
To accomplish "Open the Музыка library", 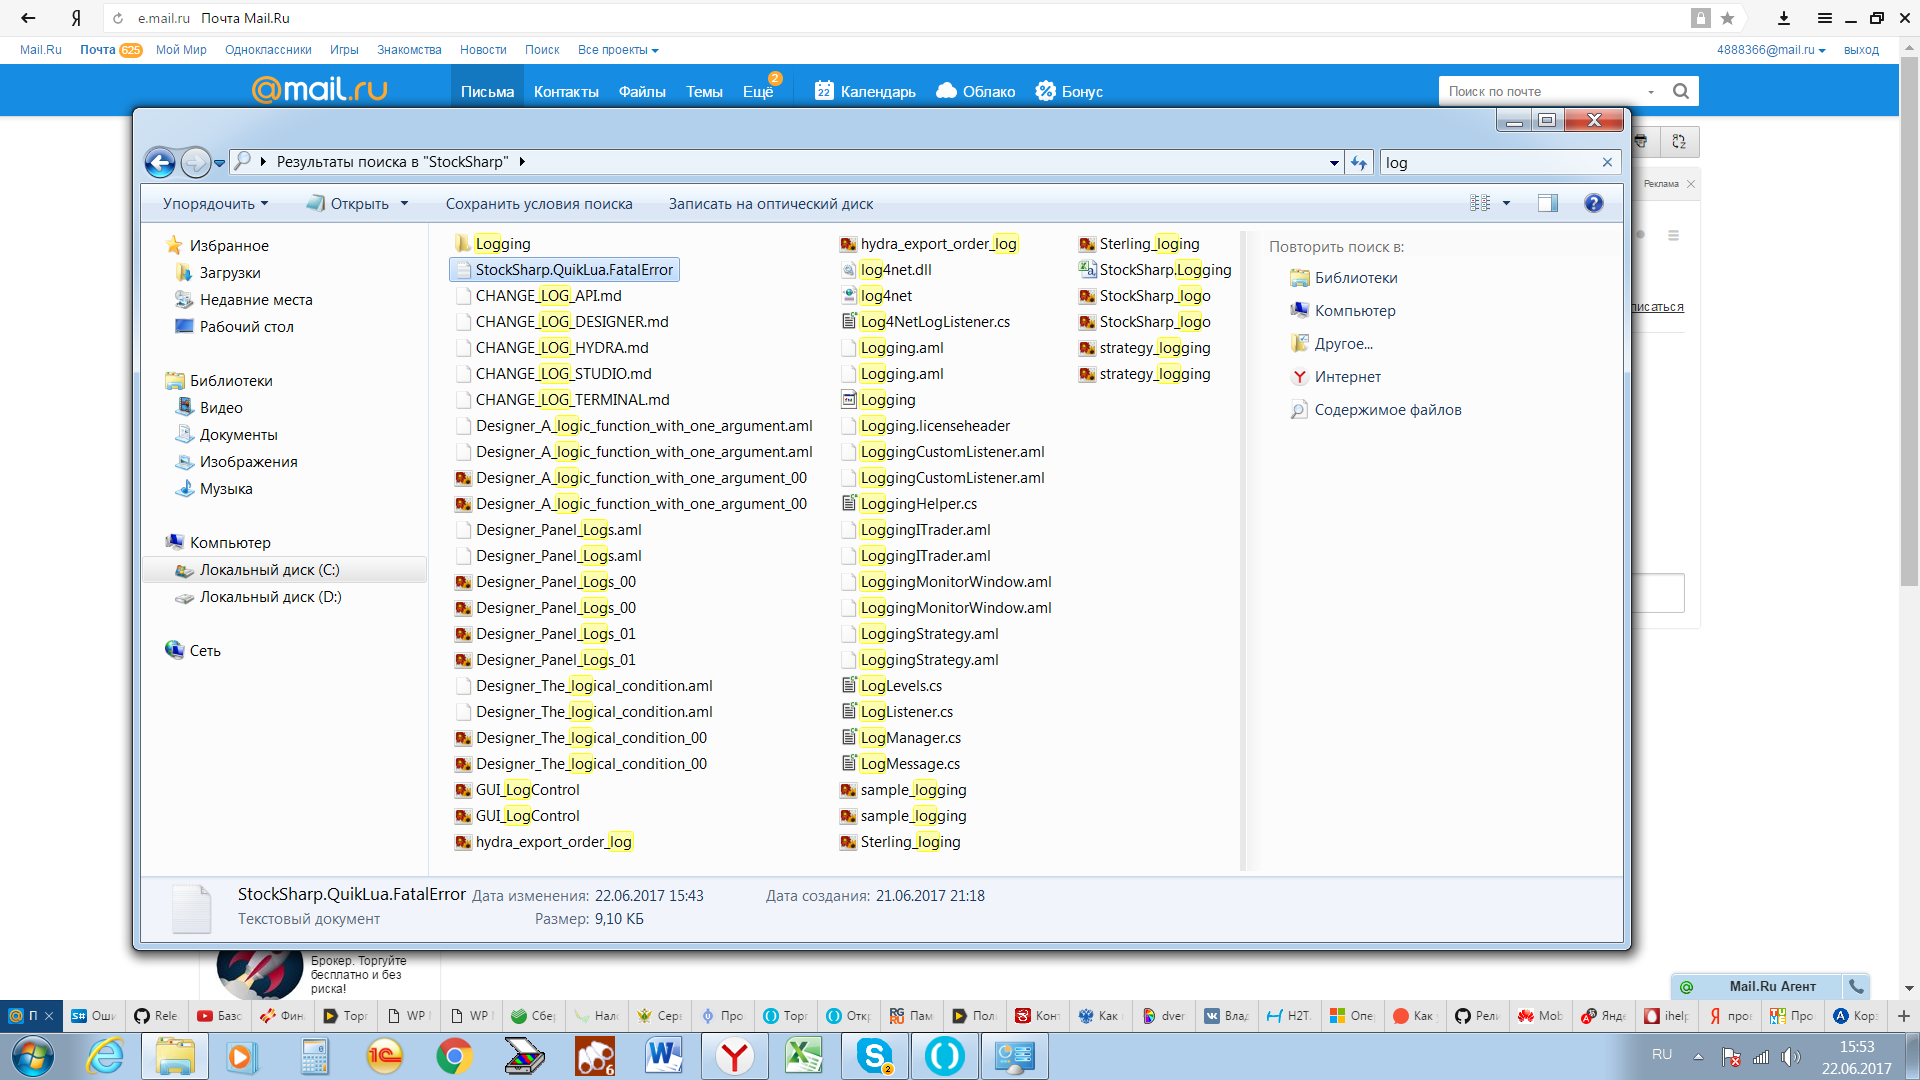I will 226,488.
